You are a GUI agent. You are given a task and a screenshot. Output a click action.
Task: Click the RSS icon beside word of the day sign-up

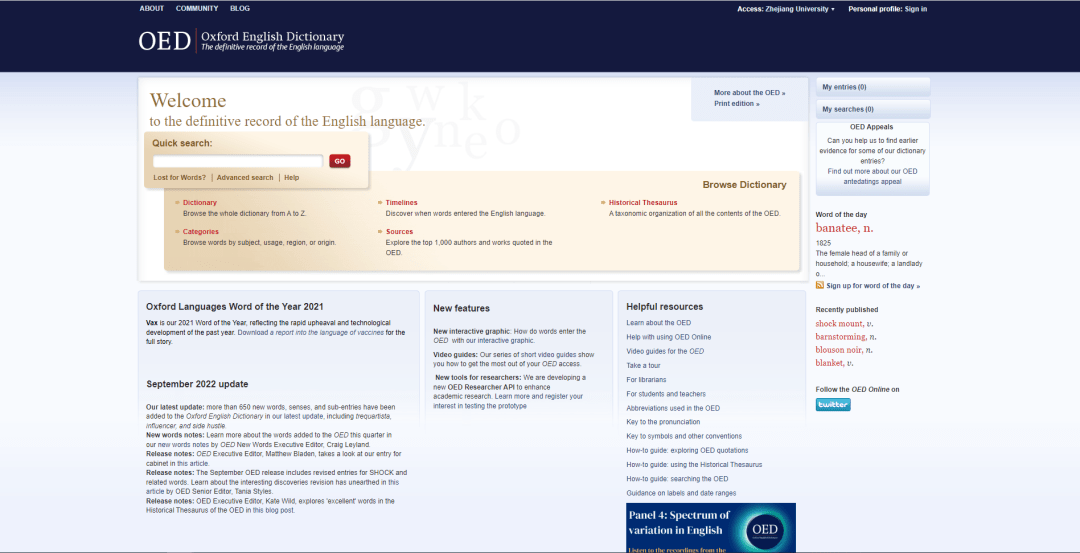click(x=820, y=285)
